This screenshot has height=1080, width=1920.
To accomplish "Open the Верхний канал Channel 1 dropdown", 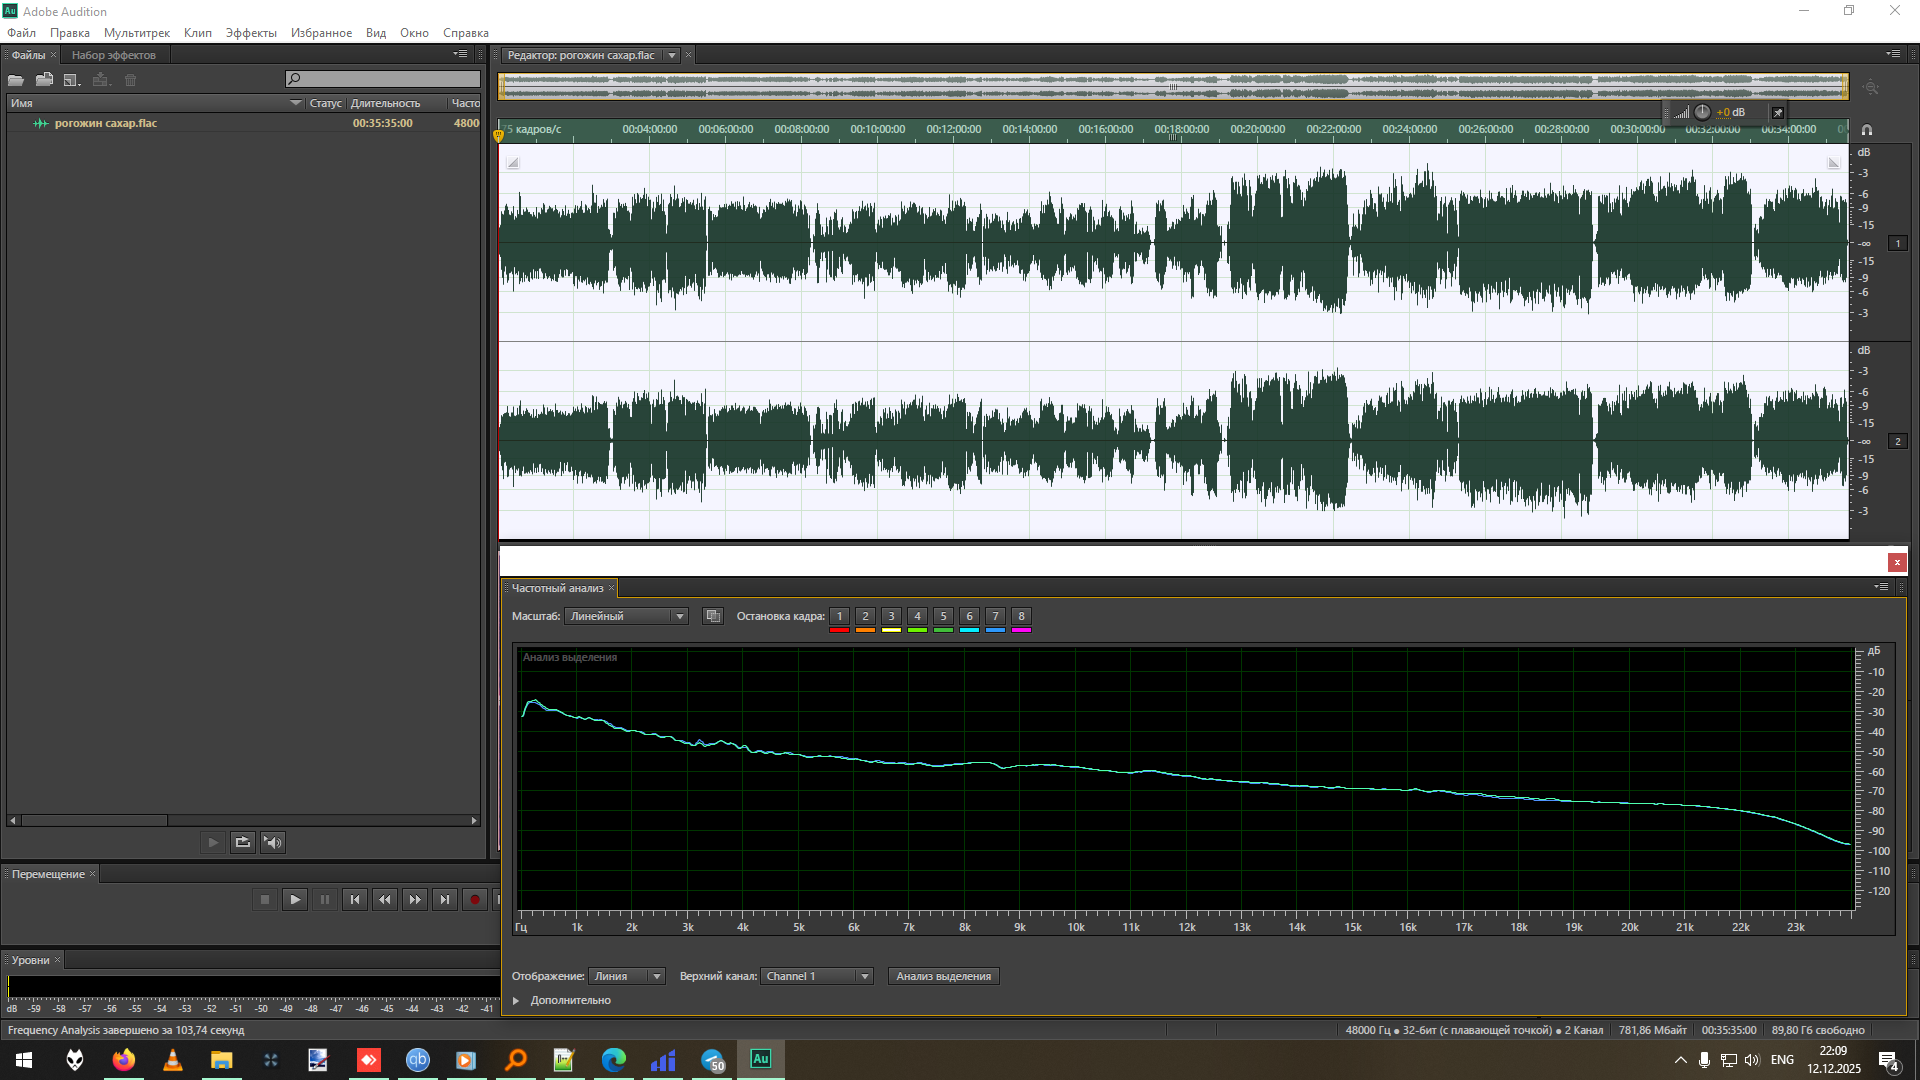I will (x=816, y=976).
